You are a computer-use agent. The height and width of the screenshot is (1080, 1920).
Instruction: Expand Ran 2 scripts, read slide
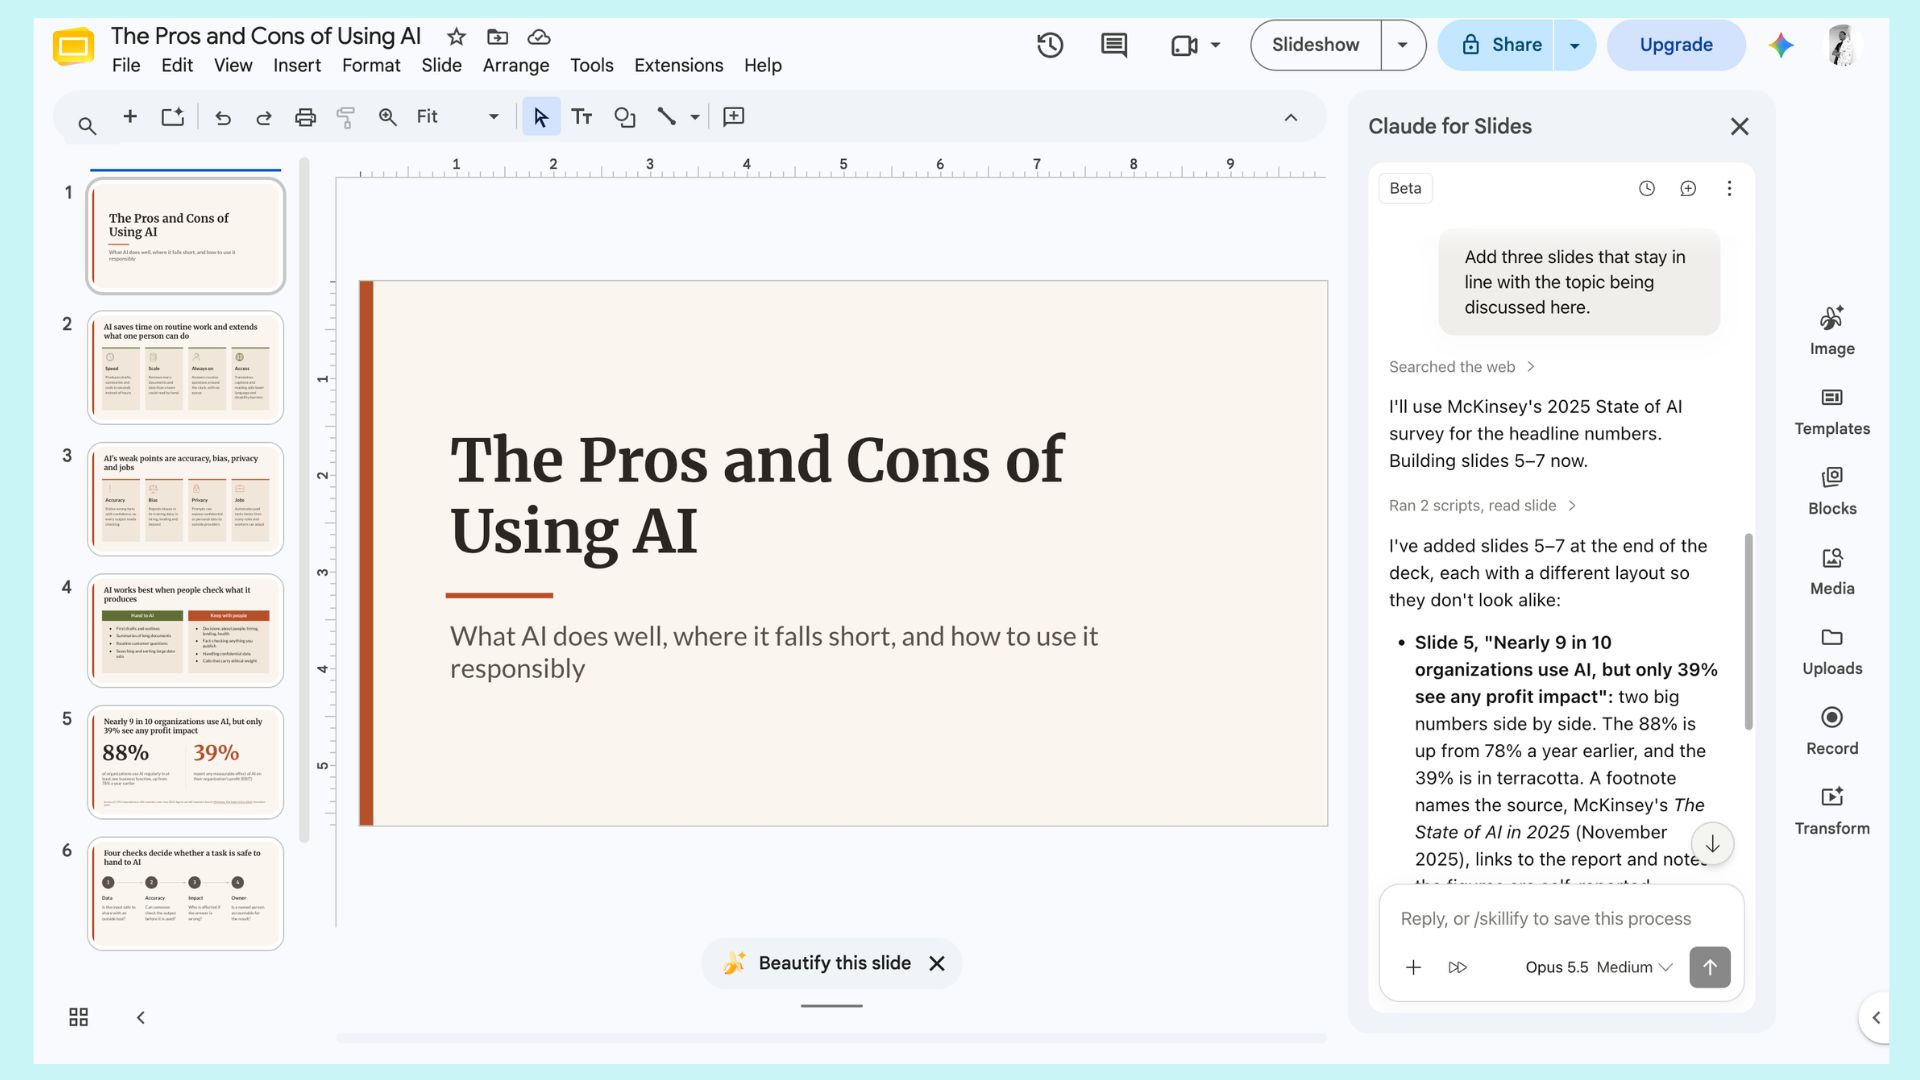point(1482,506)
